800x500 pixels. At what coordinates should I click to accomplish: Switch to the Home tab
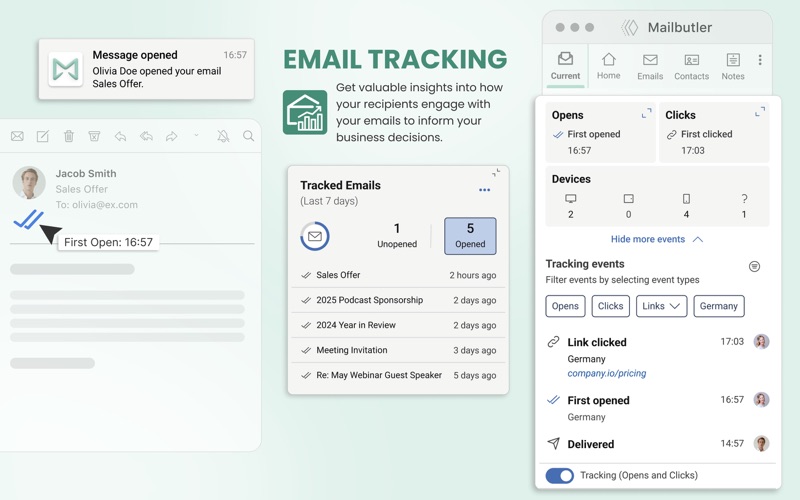tap(609, 66)
